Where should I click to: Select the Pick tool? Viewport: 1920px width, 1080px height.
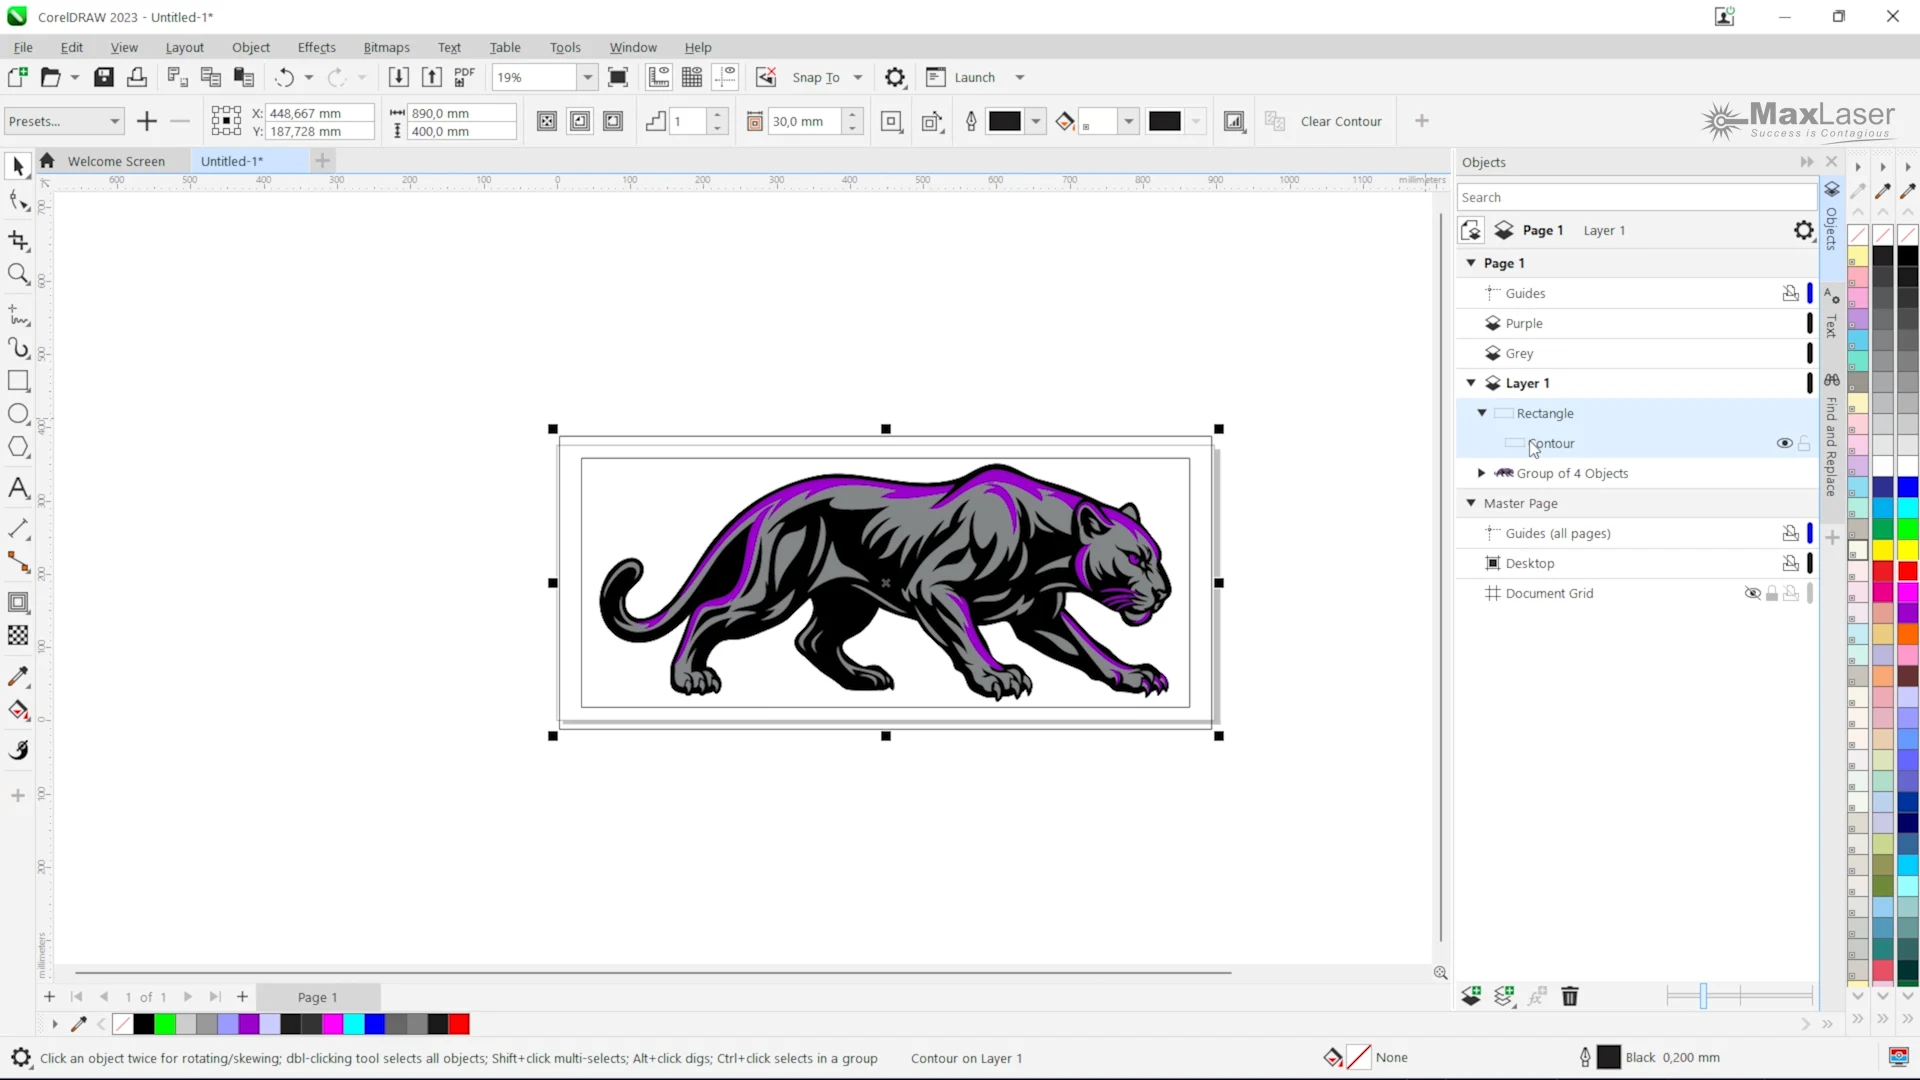pos(18,166)
